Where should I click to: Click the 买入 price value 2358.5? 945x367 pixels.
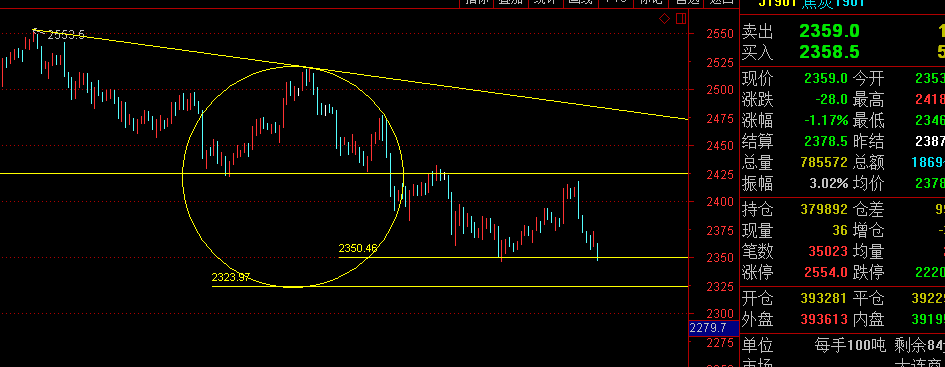[829, 52]
